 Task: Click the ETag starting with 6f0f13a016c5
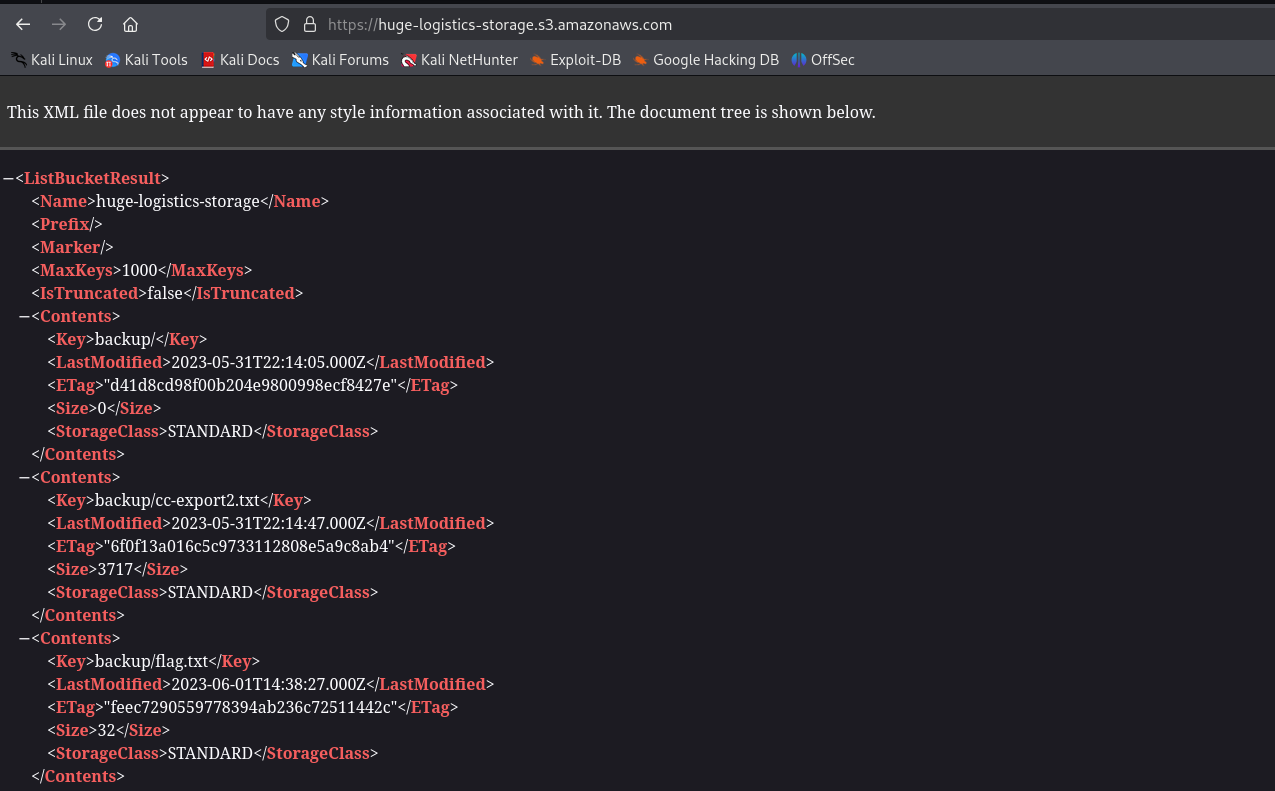(250, 546)
